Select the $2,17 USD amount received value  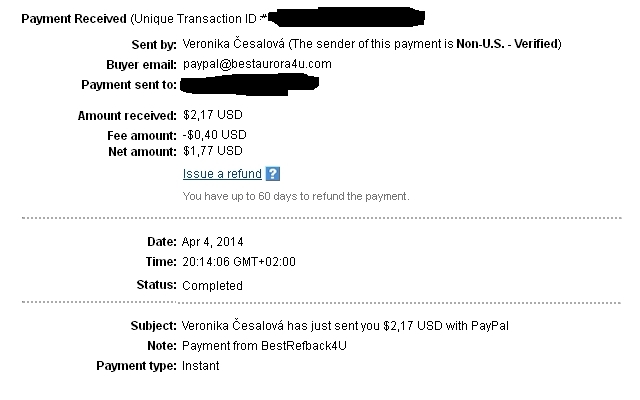coord(213,115)
